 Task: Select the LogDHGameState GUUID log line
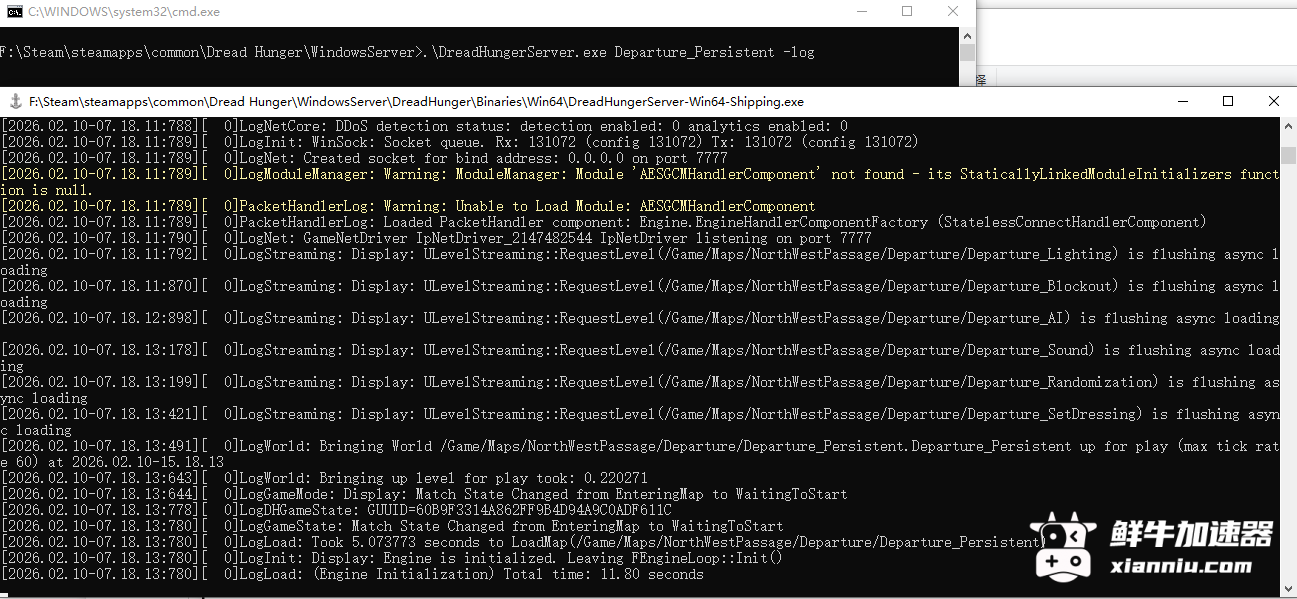click(x=440, y=510)
